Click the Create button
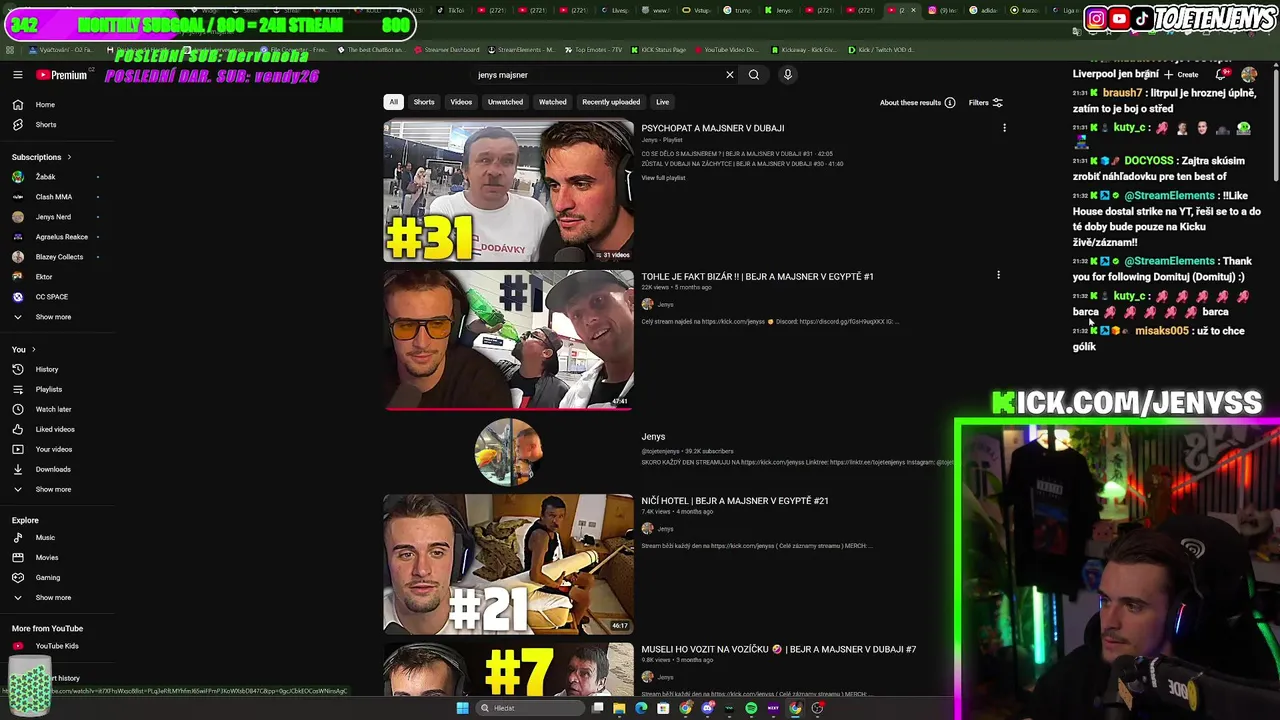The width and height of the screenshot is (1280, 720). pyautogui.click(x=1181, y=75)
